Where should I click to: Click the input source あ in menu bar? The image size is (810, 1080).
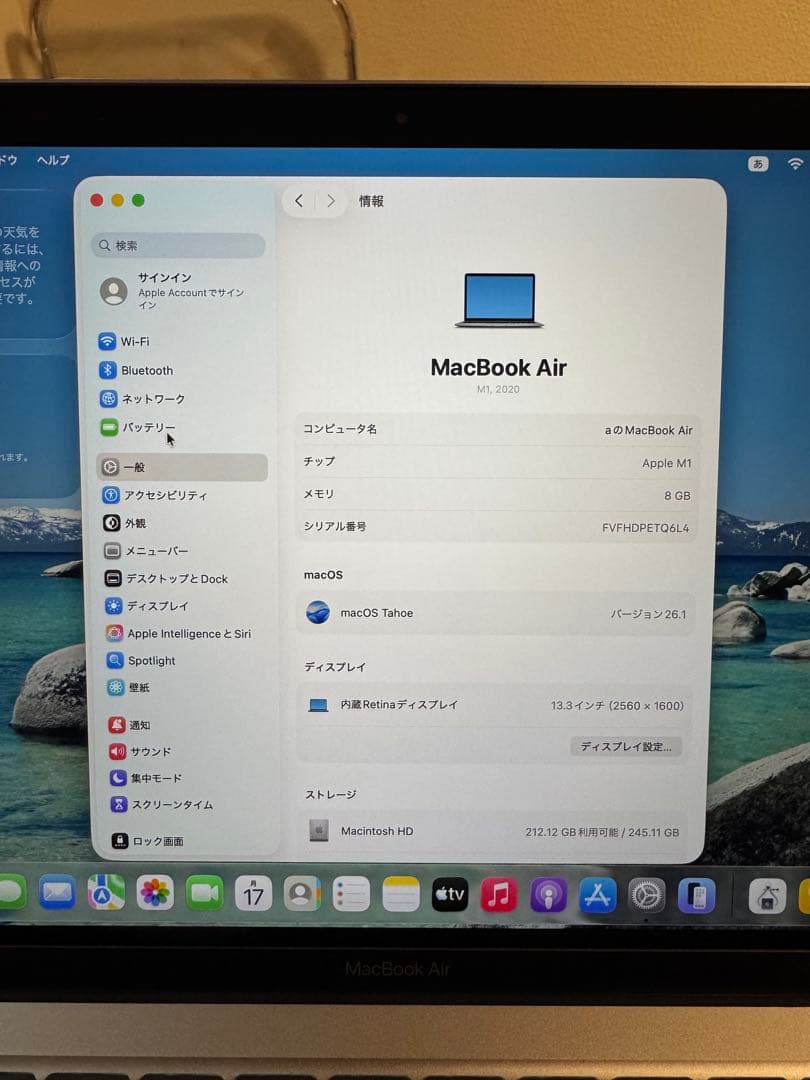(x=760, y=161)
